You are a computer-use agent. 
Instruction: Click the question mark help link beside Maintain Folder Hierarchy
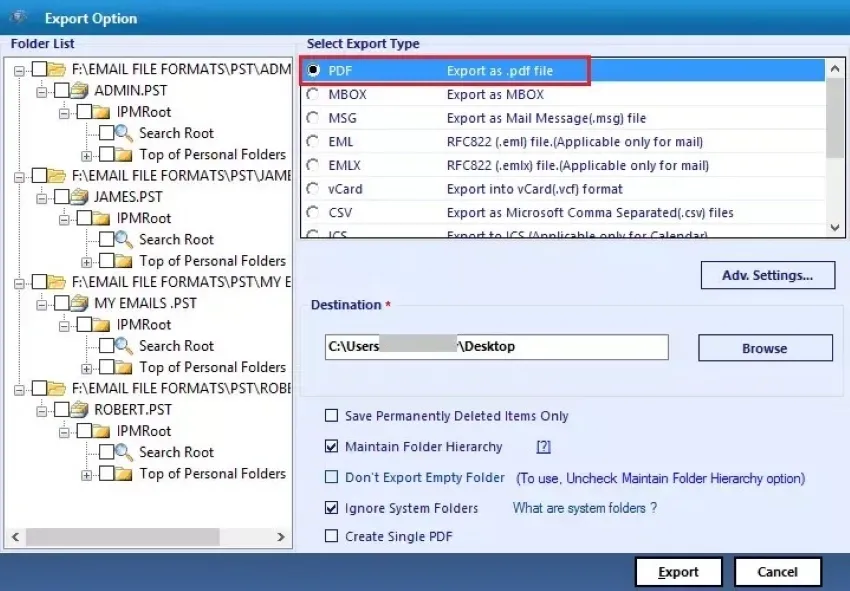(x=543, y=447)
